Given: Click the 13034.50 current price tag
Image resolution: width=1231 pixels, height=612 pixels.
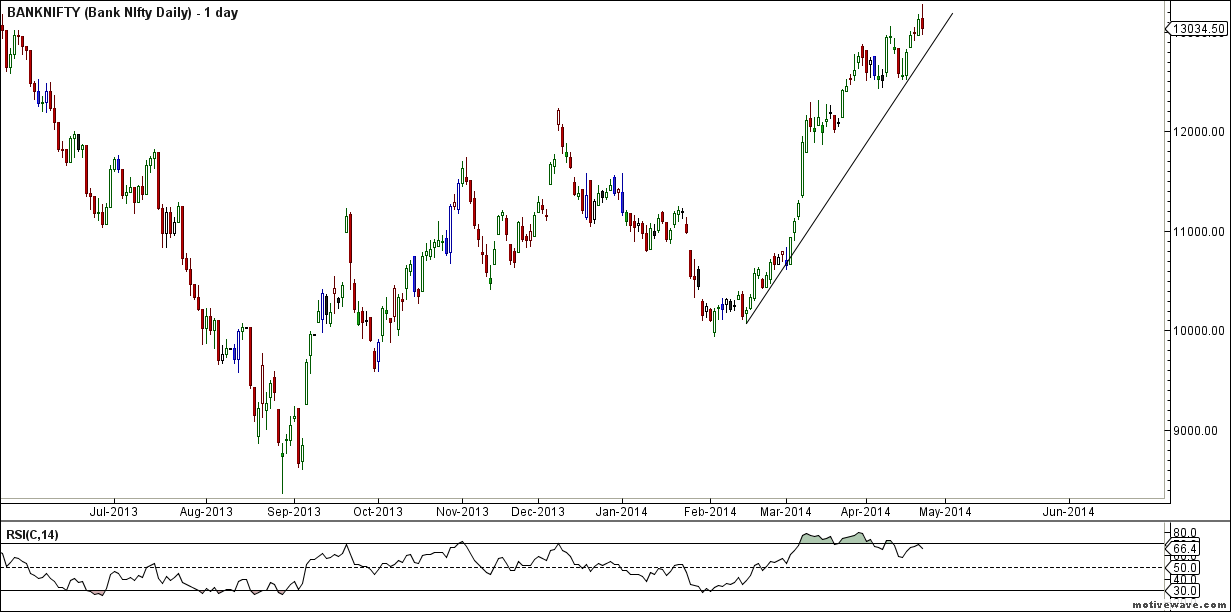Looking at the screenshot, I should 1198,30.
